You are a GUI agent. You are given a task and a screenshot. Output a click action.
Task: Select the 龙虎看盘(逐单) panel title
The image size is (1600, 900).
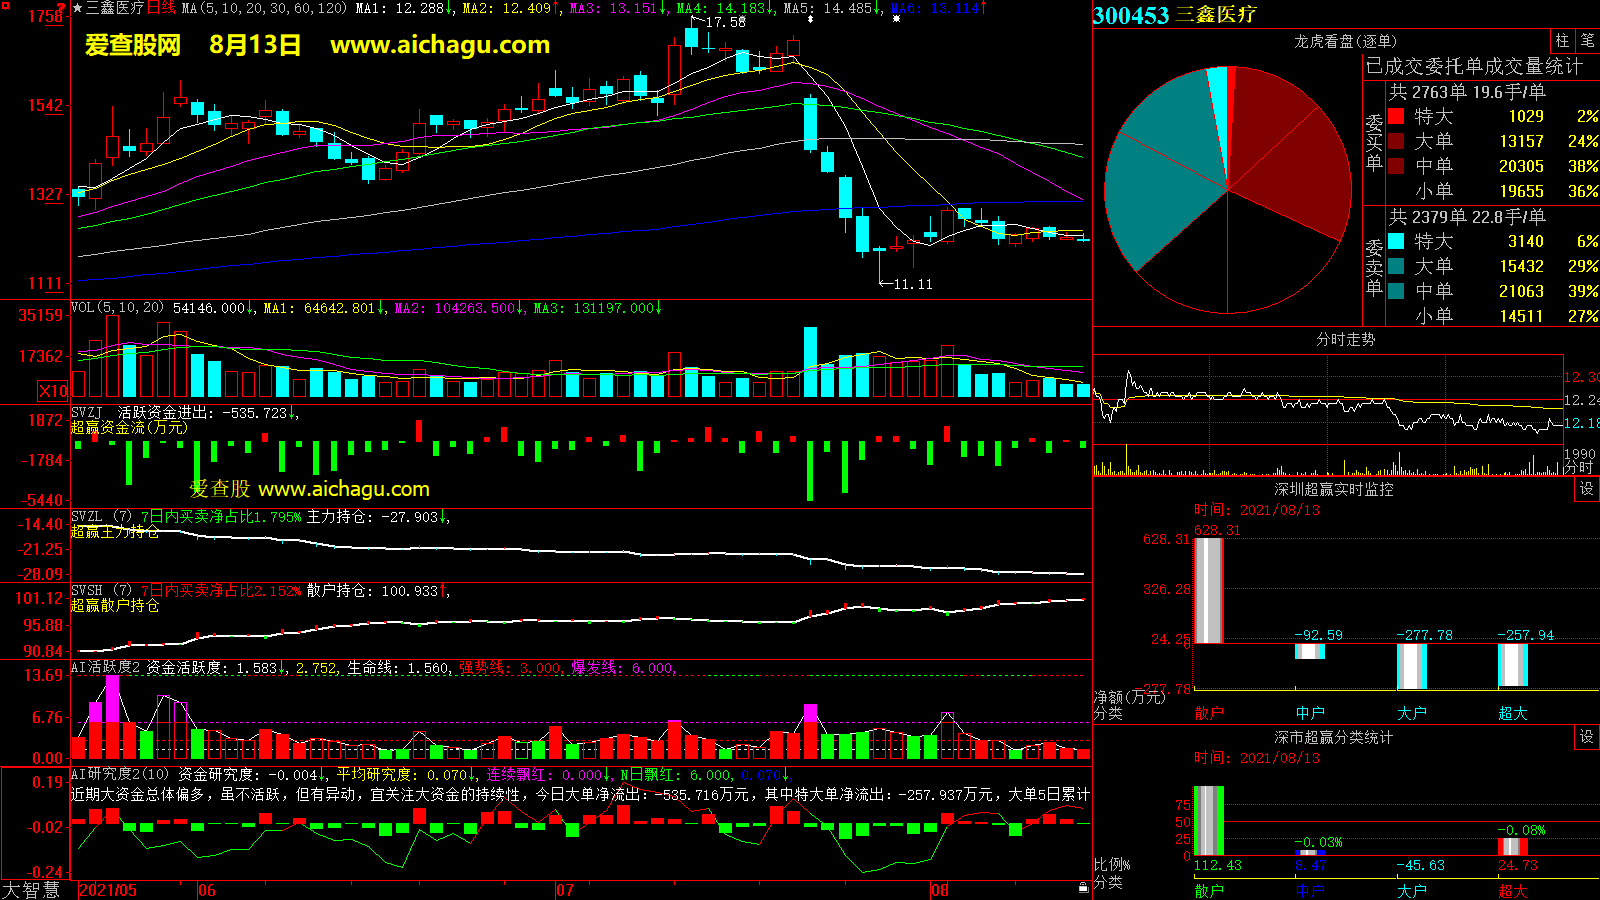(1345, 41)
